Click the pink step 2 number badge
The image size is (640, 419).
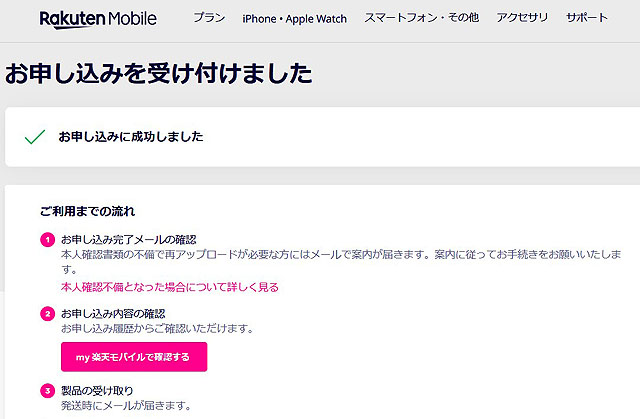(x=46, y=314)
